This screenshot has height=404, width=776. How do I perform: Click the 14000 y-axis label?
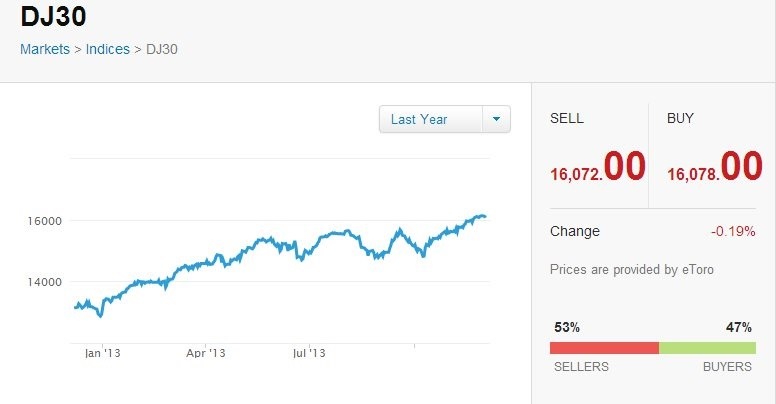pyautogui.click(x=45, y=282)
